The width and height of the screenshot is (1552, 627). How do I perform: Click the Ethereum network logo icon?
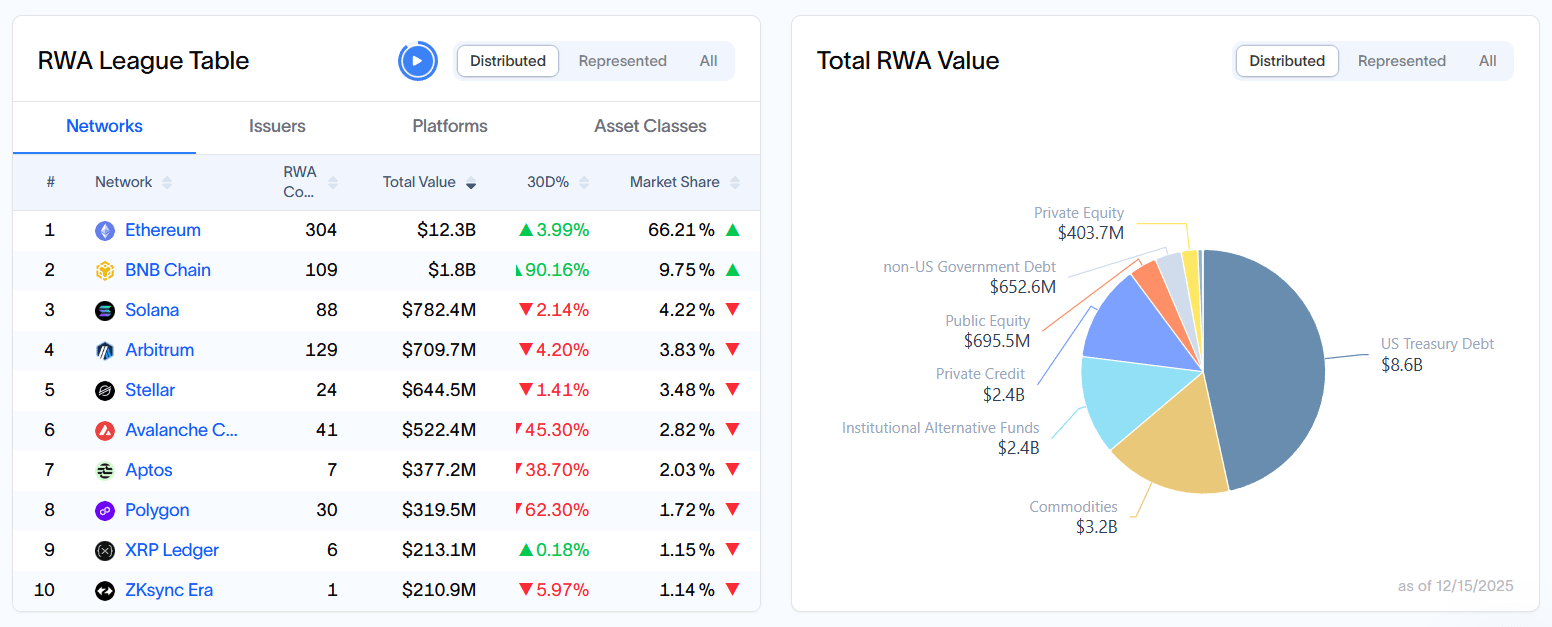point(105,231)
